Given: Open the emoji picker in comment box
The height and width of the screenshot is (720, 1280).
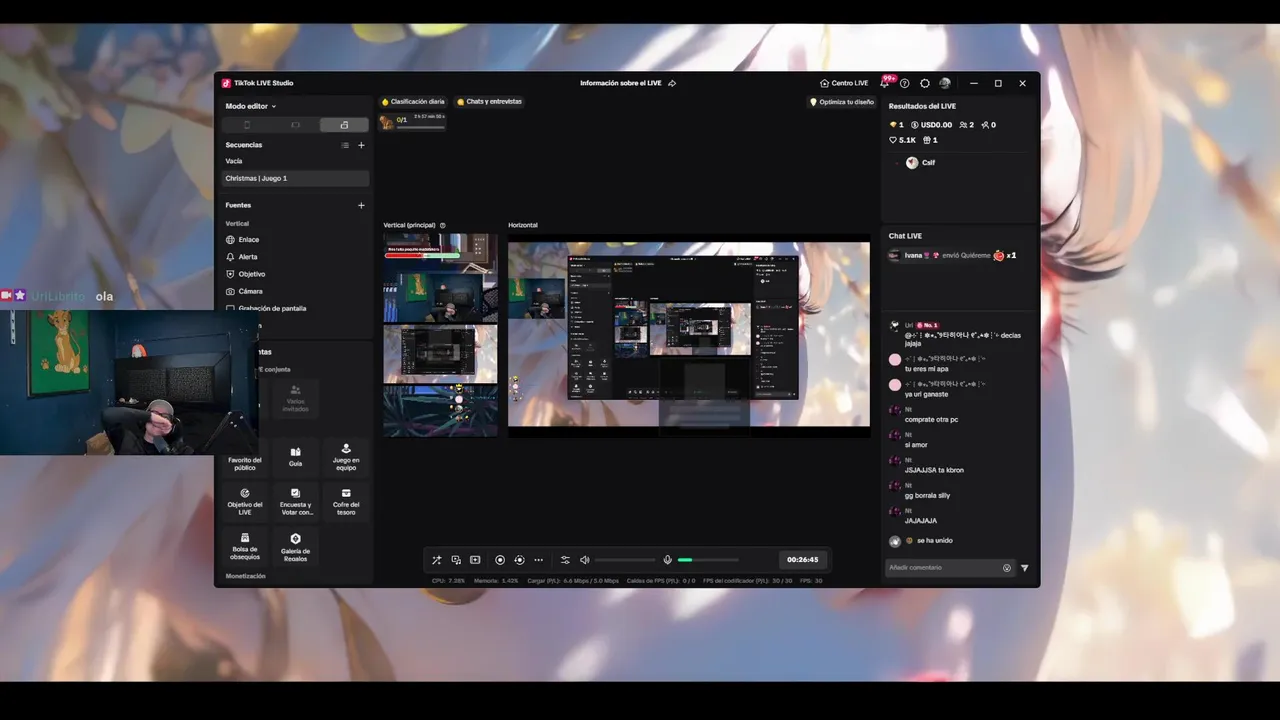Looking at the screenshot, I should pos(1007,568).
